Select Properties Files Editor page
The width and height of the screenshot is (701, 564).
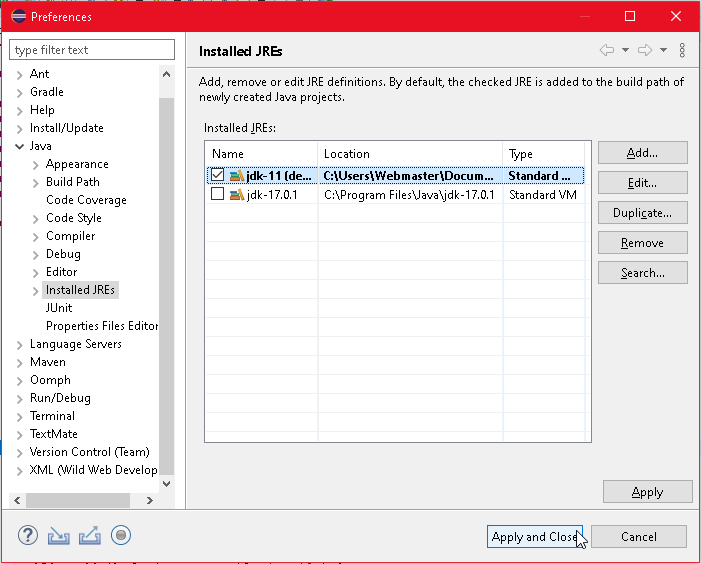pyautogui.click(x=102, y=326)
